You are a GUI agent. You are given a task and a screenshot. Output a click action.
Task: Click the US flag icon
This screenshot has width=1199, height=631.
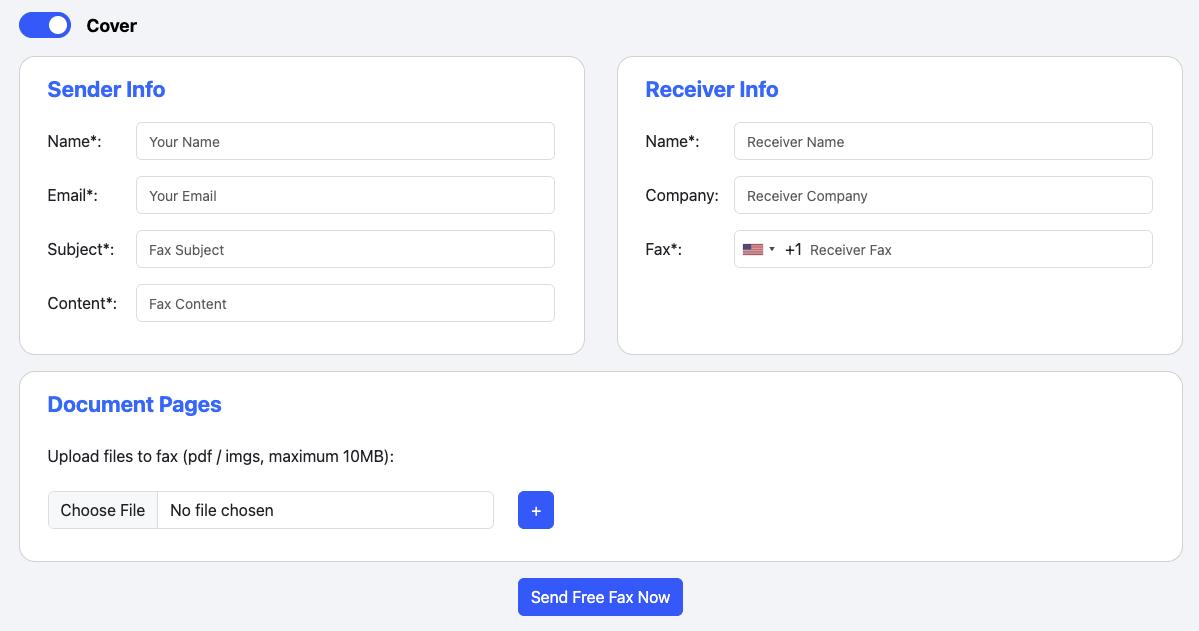(752, 250)
